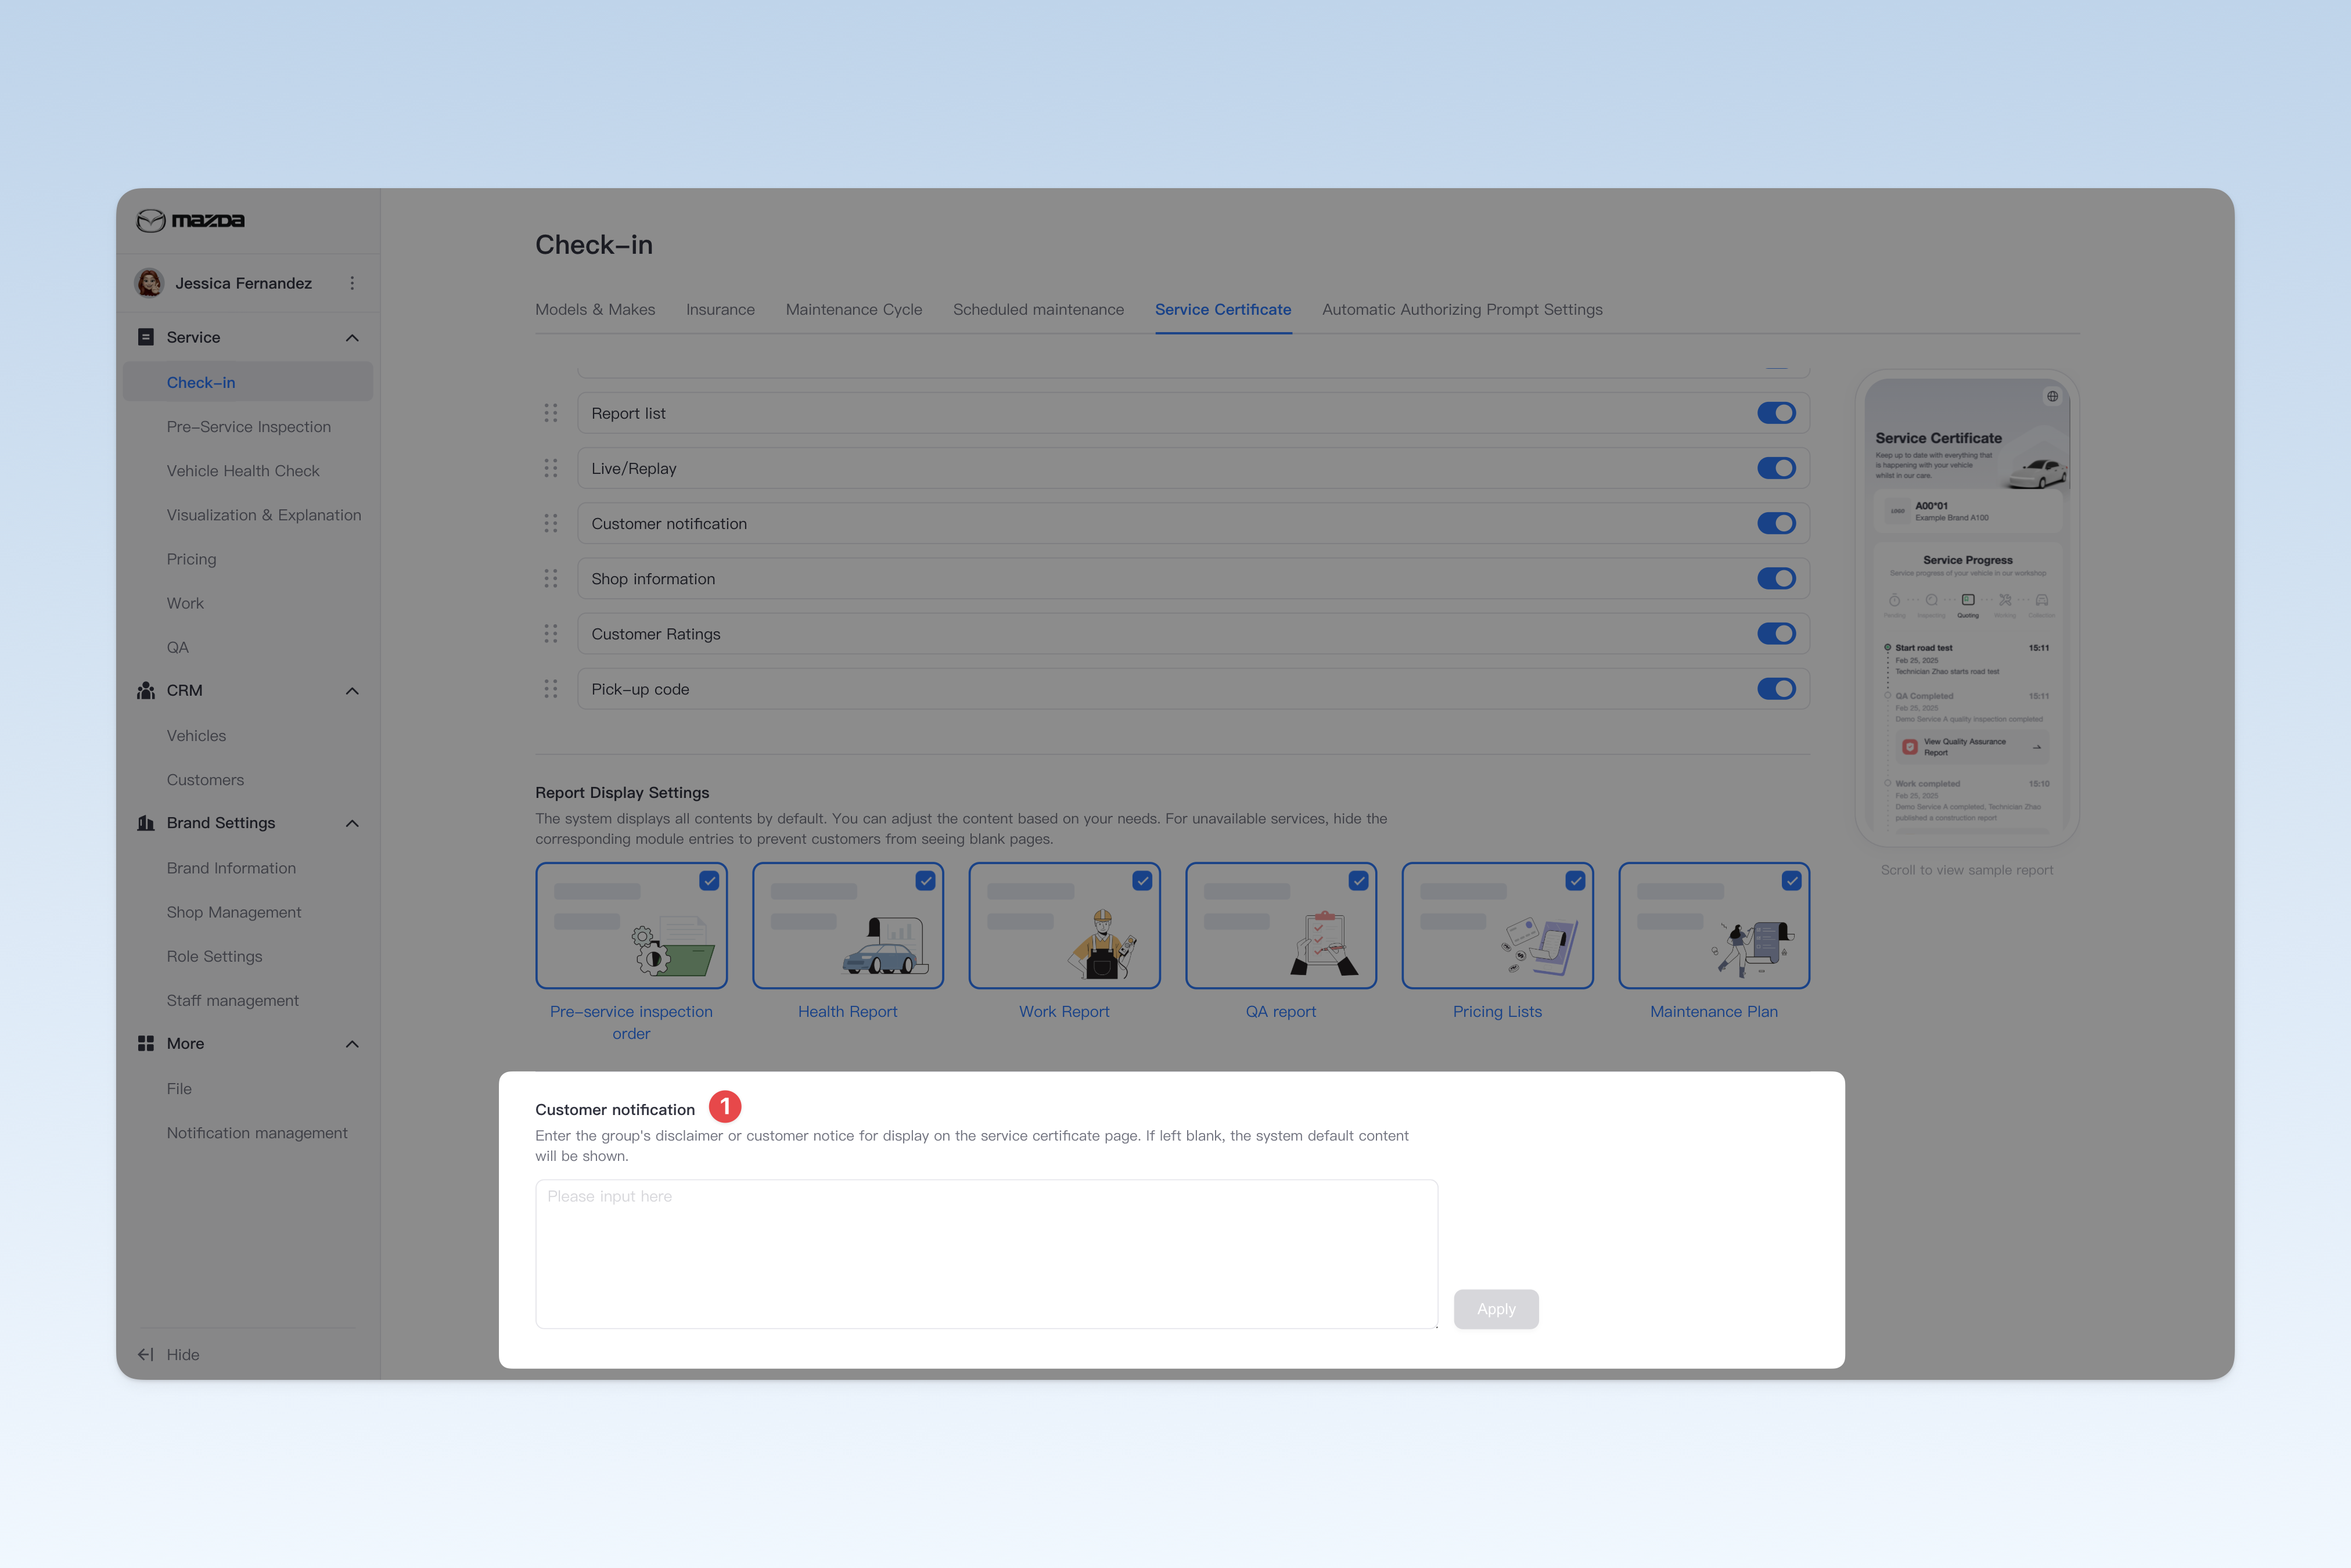
Task: Click the Mazda logo
Action: (190, 220)
